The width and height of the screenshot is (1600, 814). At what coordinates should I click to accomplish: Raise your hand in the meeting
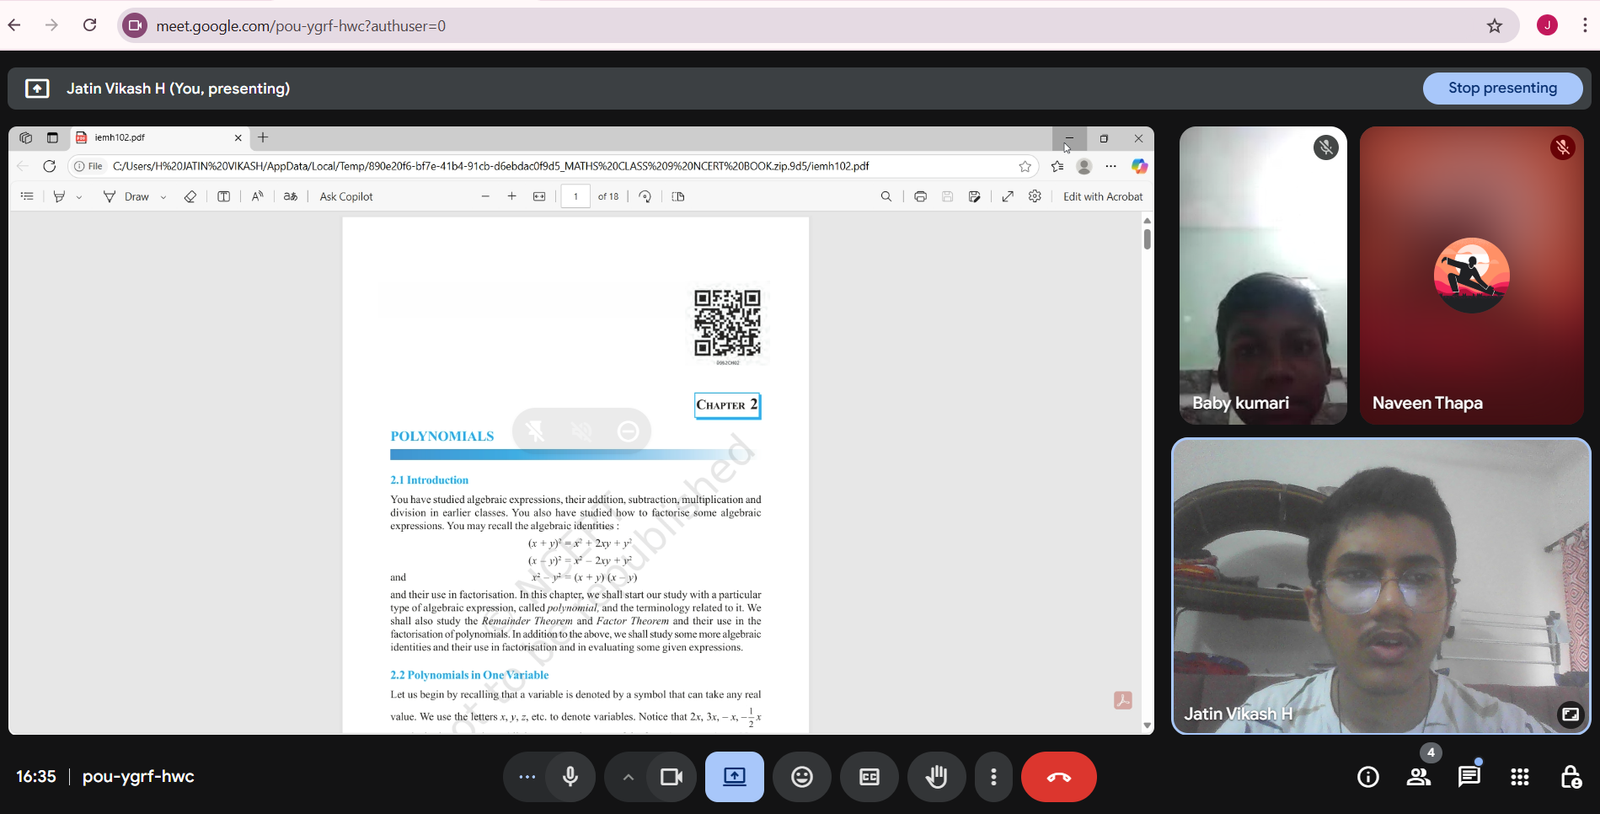(x=936, y=777)
